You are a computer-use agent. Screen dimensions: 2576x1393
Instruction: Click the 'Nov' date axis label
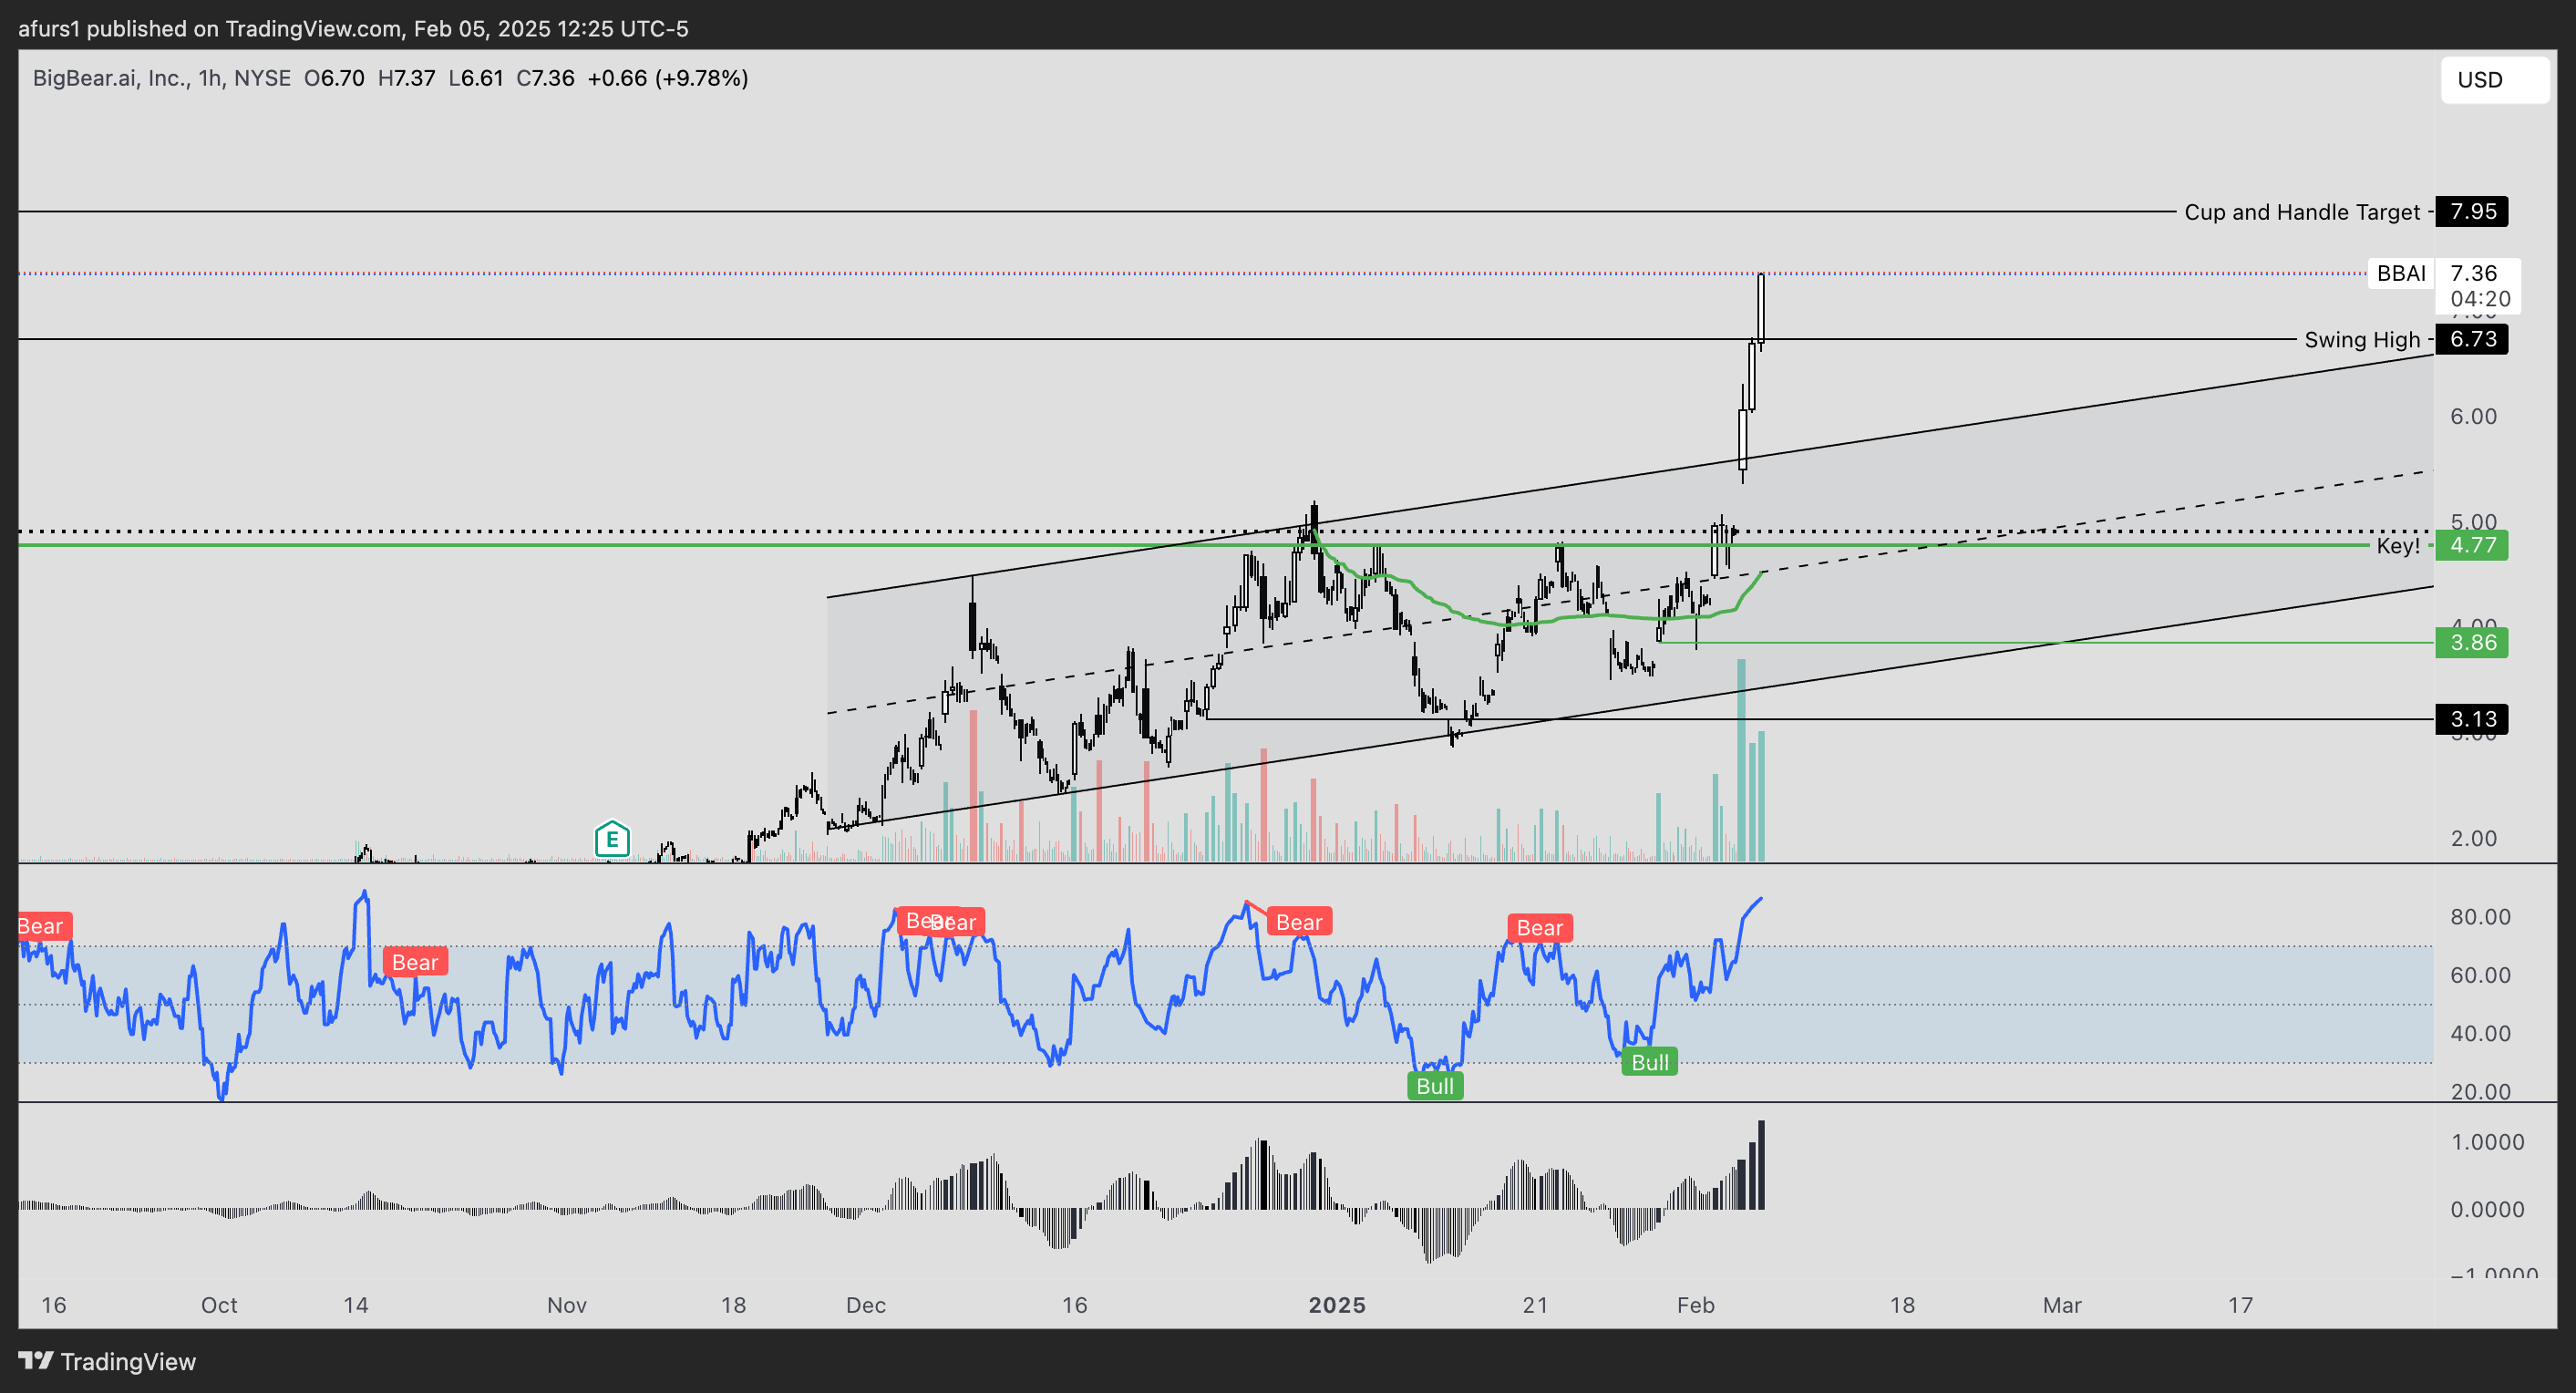click(567, 1305)
